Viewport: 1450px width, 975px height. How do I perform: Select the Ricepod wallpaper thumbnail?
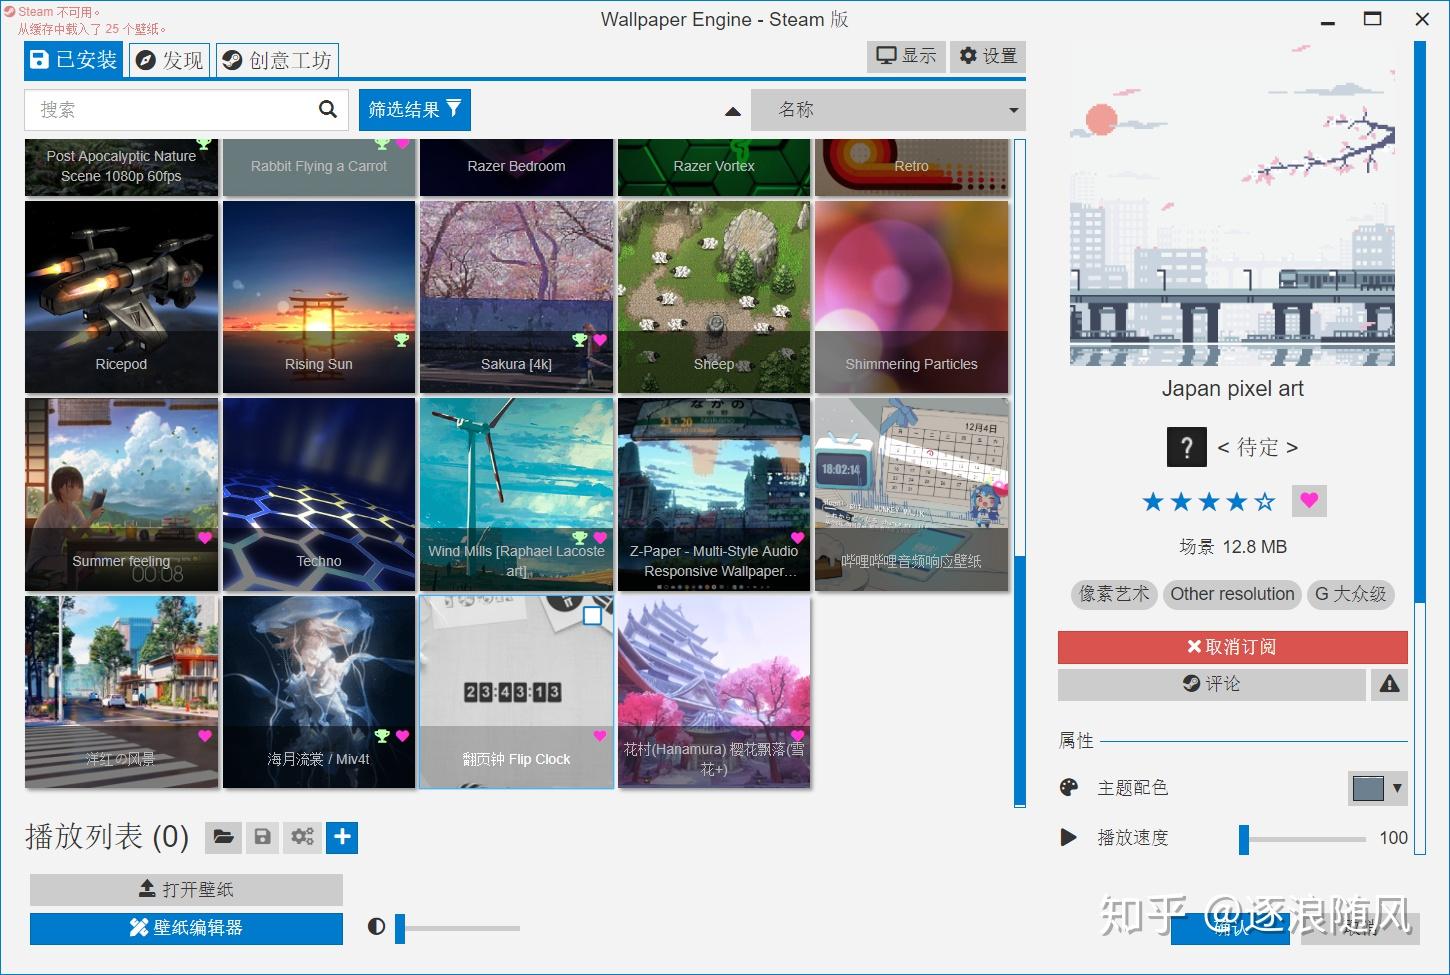[121, 297]
